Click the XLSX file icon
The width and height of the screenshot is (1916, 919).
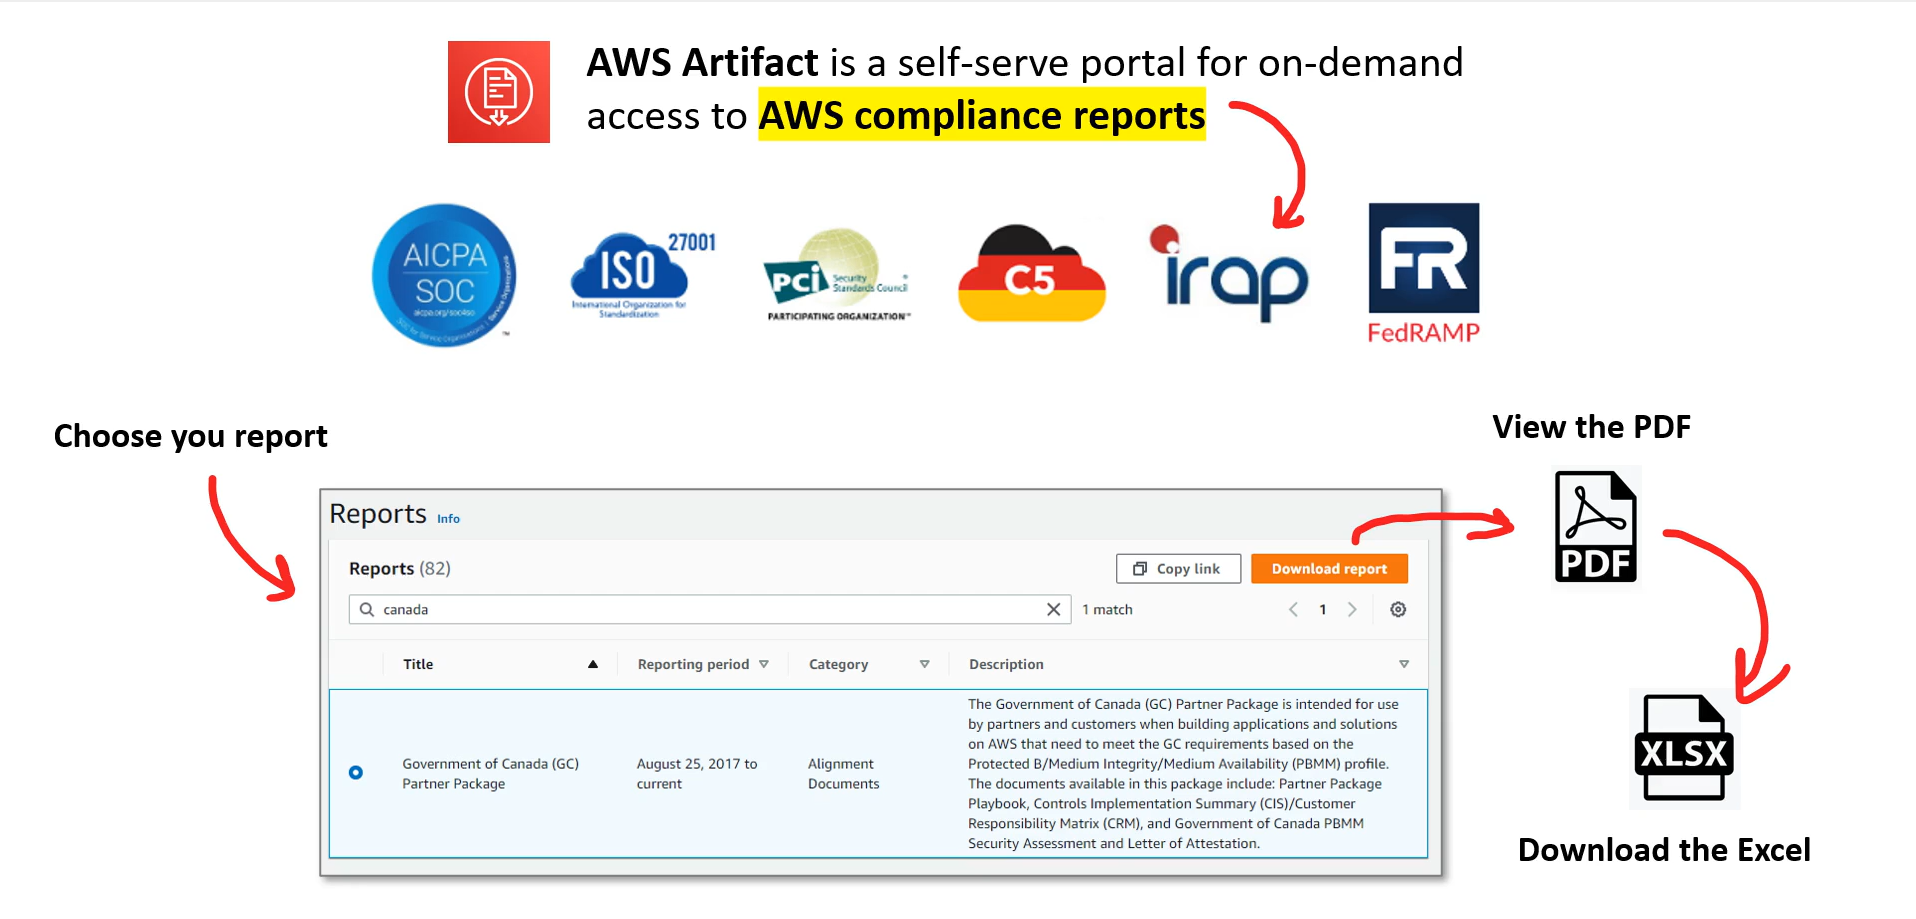1684,748
